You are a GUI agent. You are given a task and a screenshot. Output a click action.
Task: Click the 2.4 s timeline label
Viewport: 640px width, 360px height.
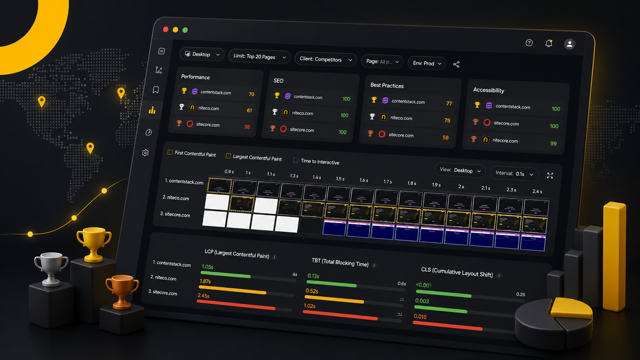537,191
